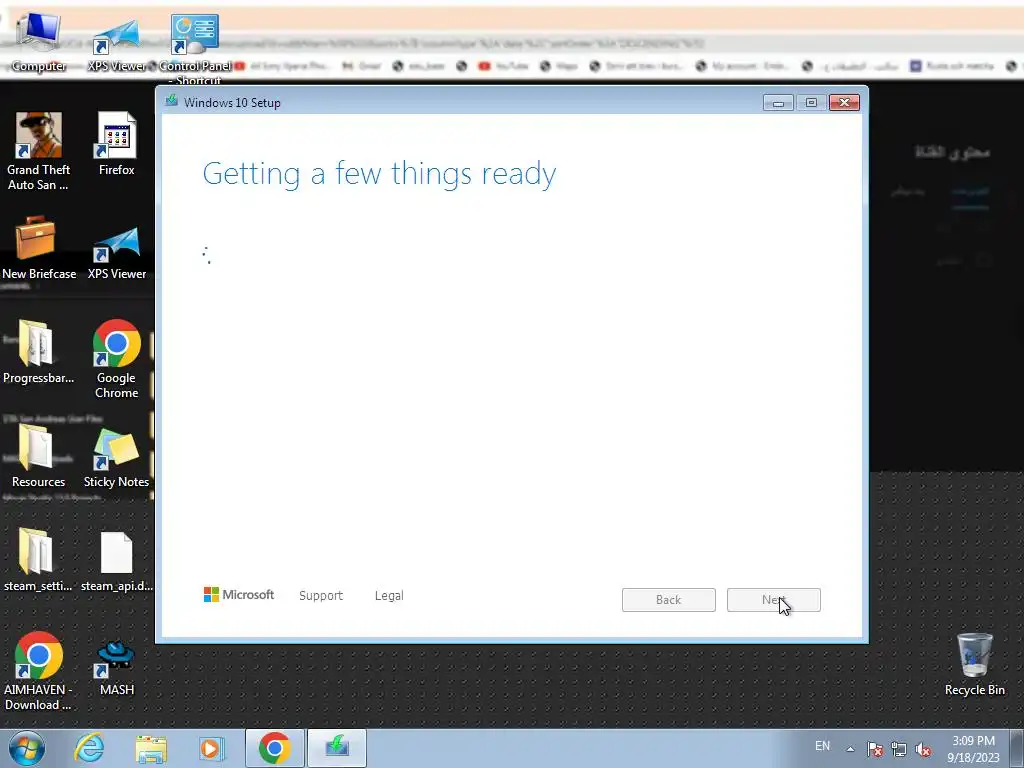
Task: Maximize the Windows 10 Setup window
Action: point(811,103)
